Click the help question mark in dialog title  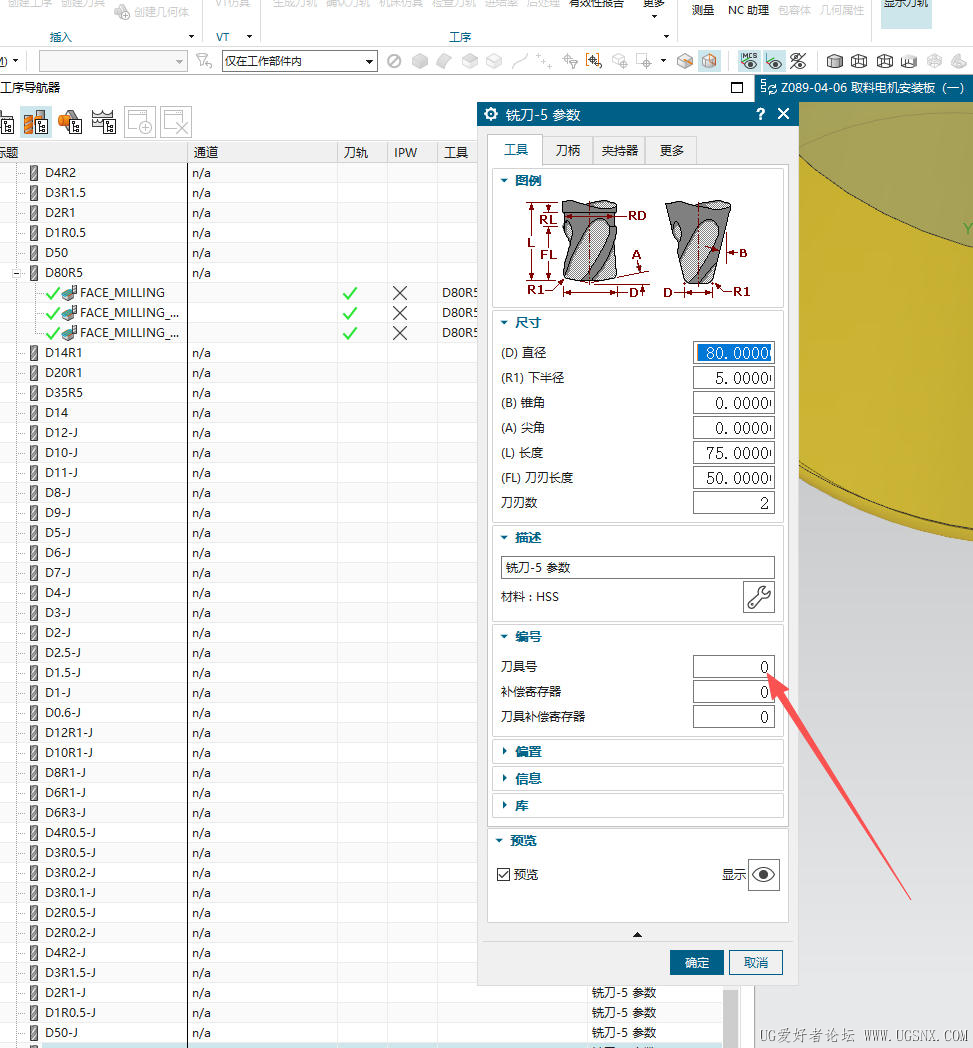coord(761,114)
